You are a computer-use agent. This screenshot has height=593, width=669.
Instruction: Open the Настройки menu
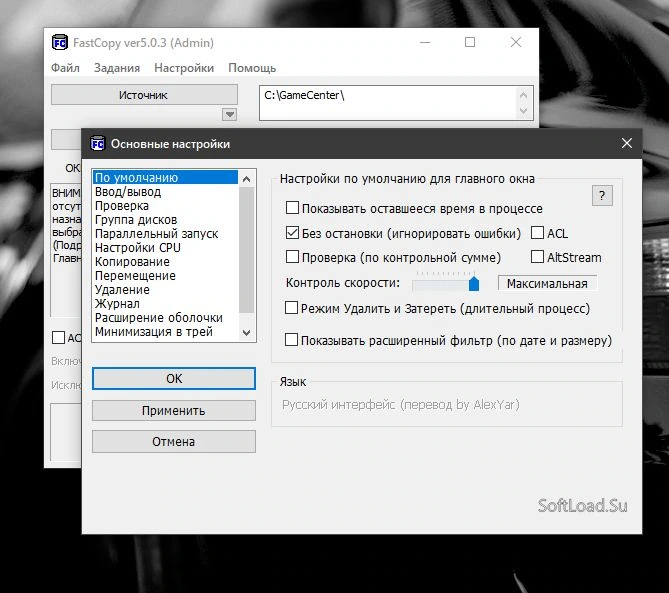tap(184, 68)
